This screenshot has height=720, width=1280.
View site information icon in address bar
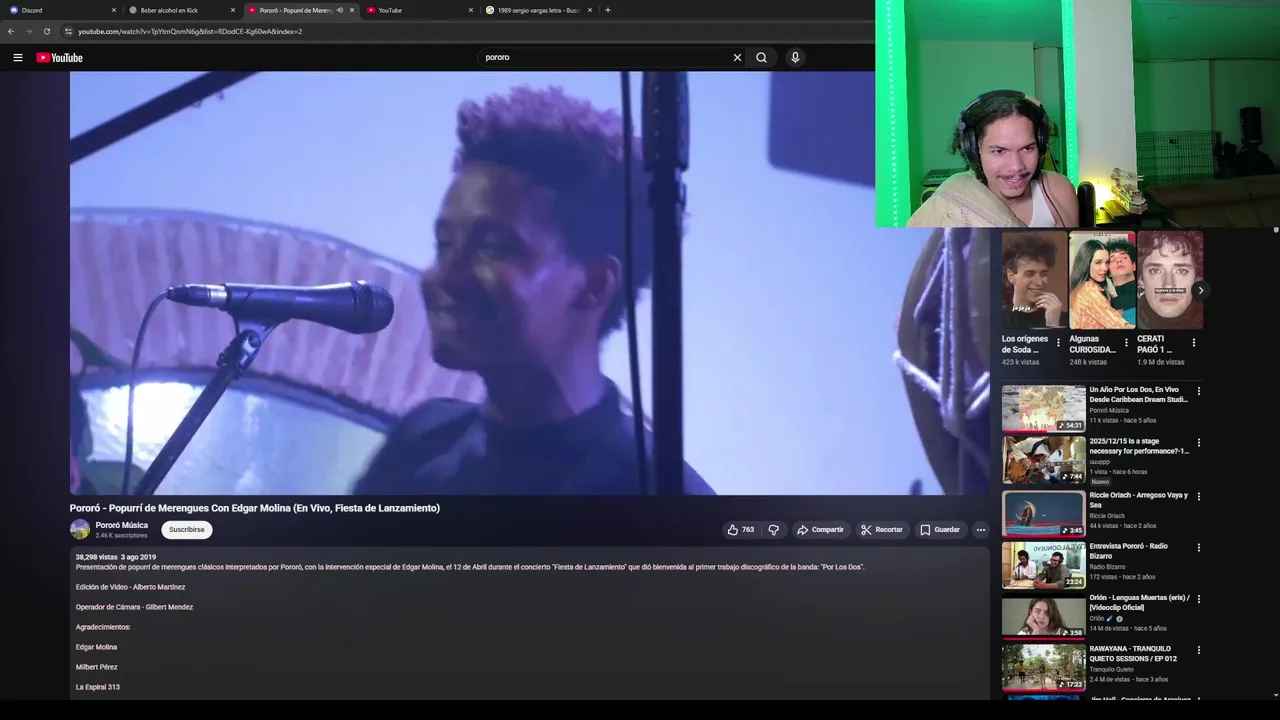(68, 31)
